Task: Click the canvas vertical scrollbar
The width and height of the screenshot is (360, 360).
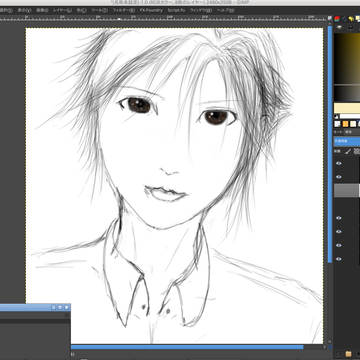Action: pos(330,144)
